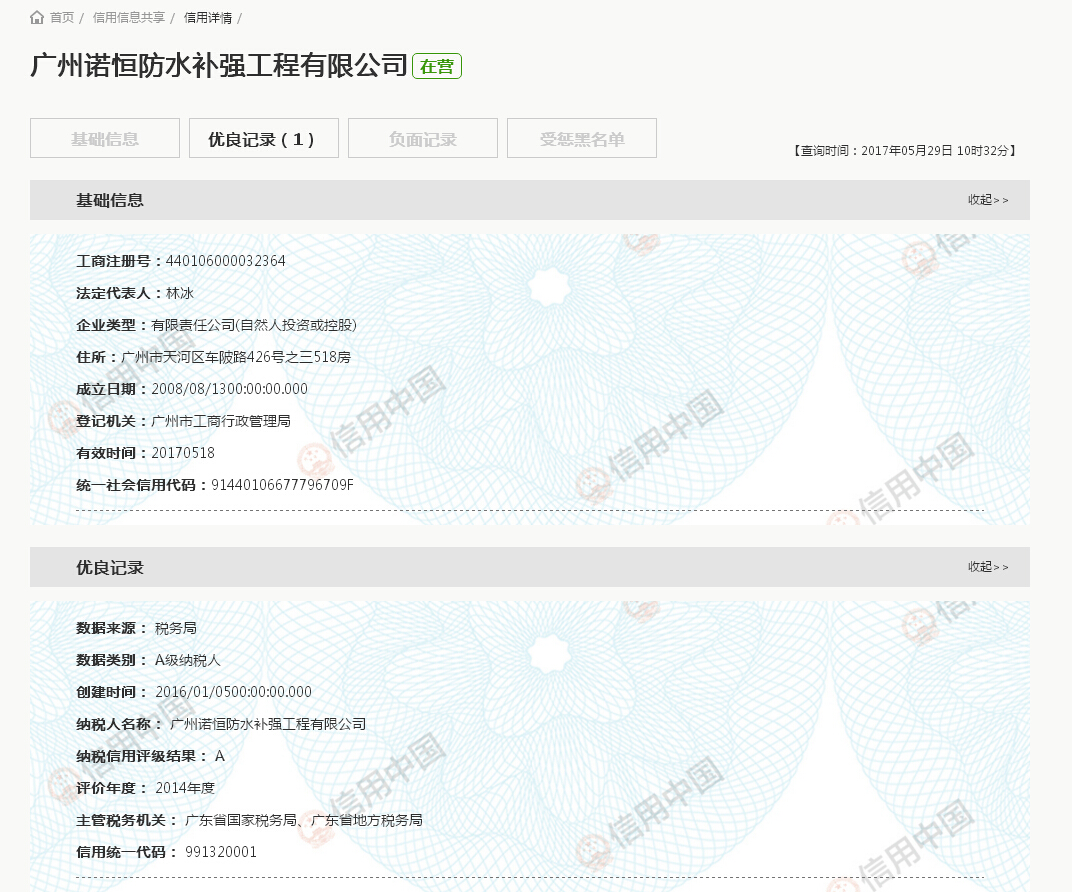The width and height of the screenshot is (1072, 892).
Task: Open the 信用信息共享 breadcrumb link
Action: [x=129, y=17]
